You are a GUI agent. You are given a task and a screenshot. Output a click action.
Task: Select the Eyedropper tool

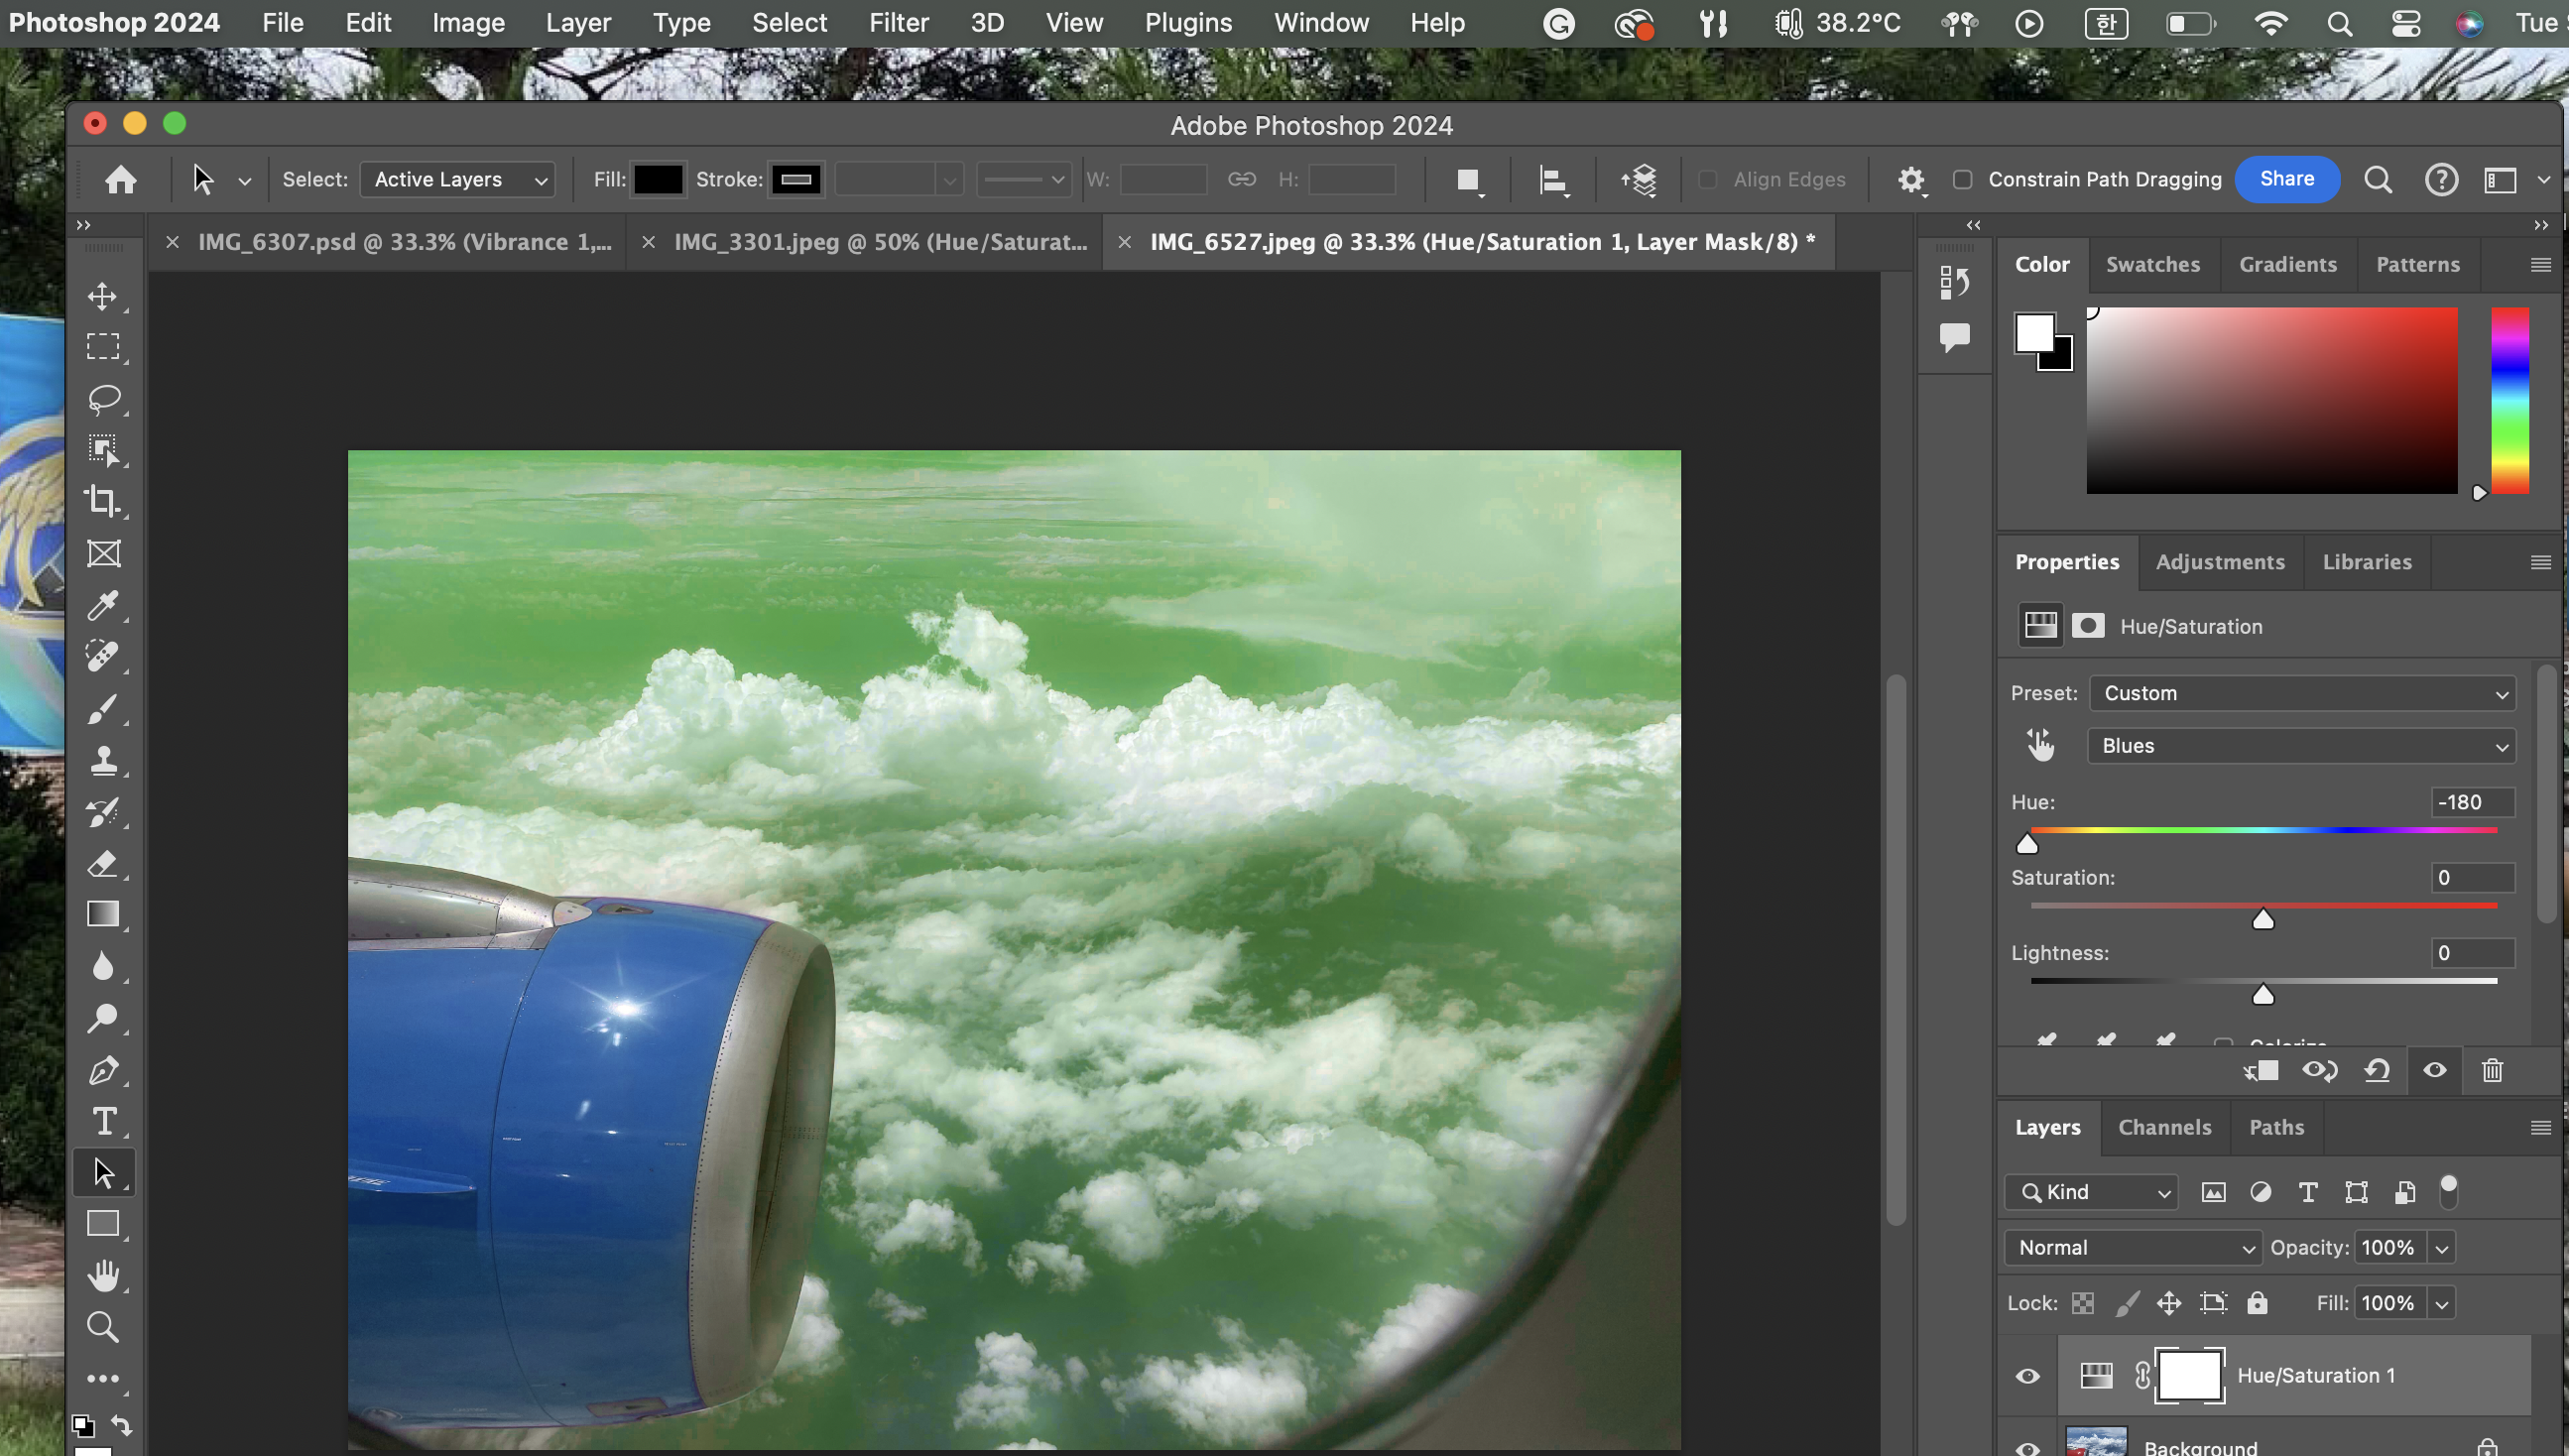[x=103, y=605]
